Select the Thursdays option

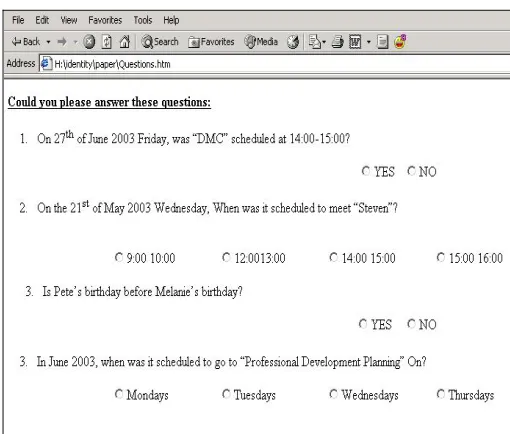(x=441, y=394)
